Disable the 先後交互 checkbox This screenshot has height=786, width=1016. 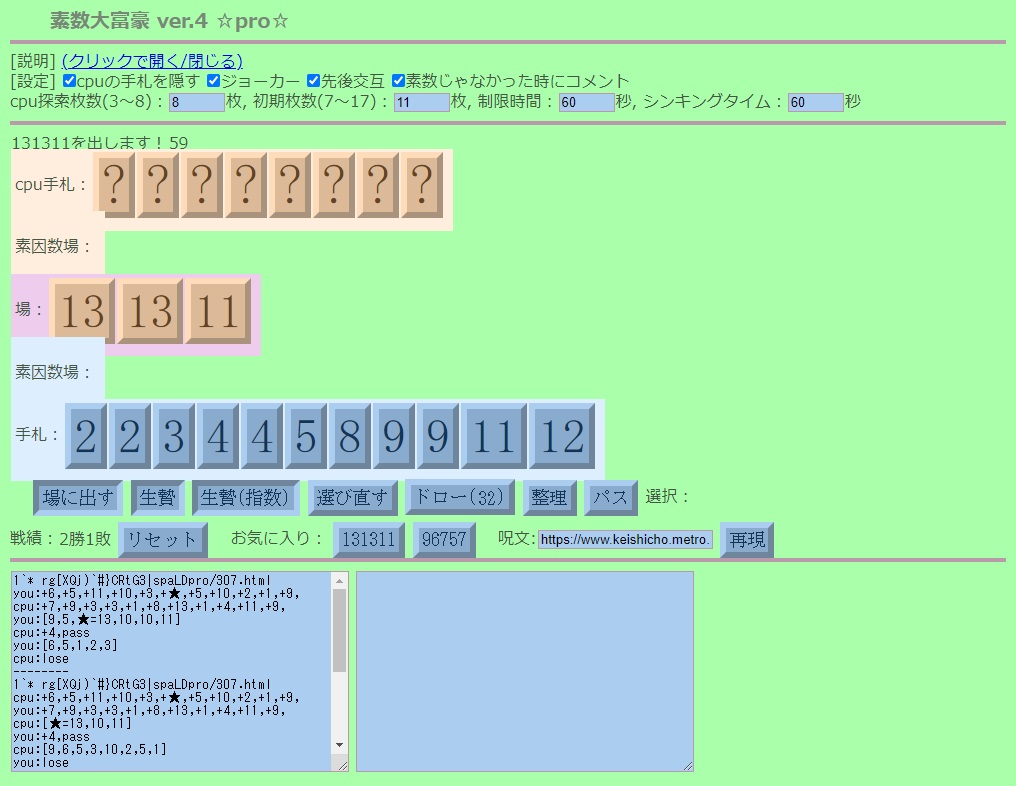pos(314,81)
